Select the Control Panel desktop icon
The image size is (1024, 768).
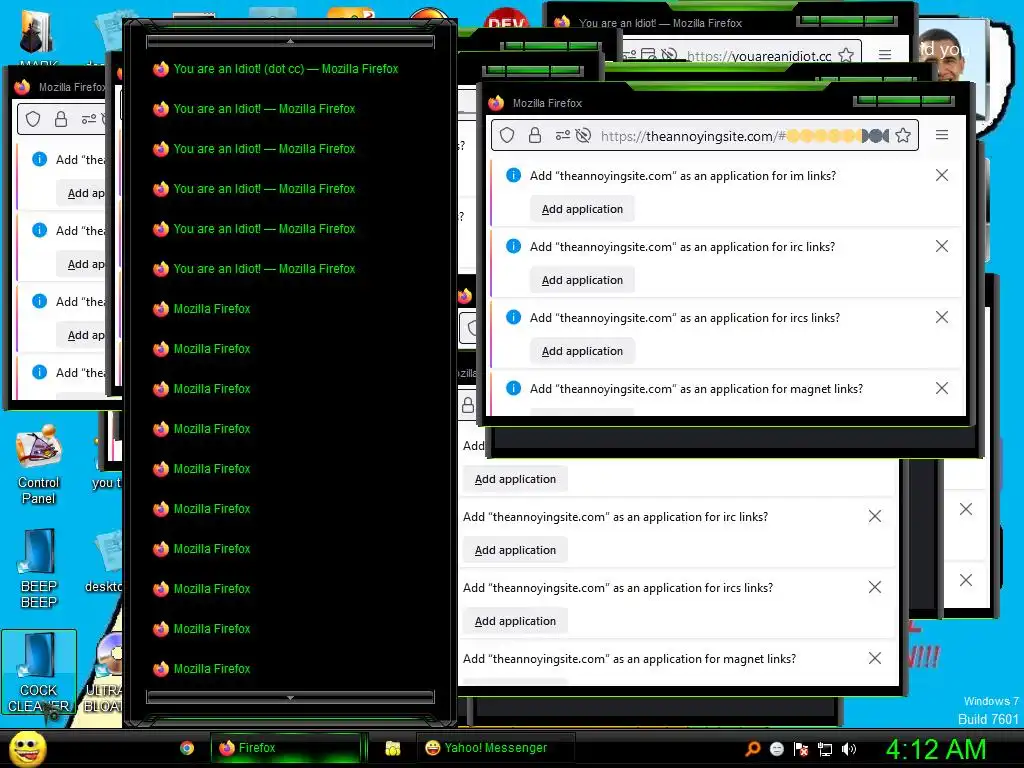pos(39,465)
